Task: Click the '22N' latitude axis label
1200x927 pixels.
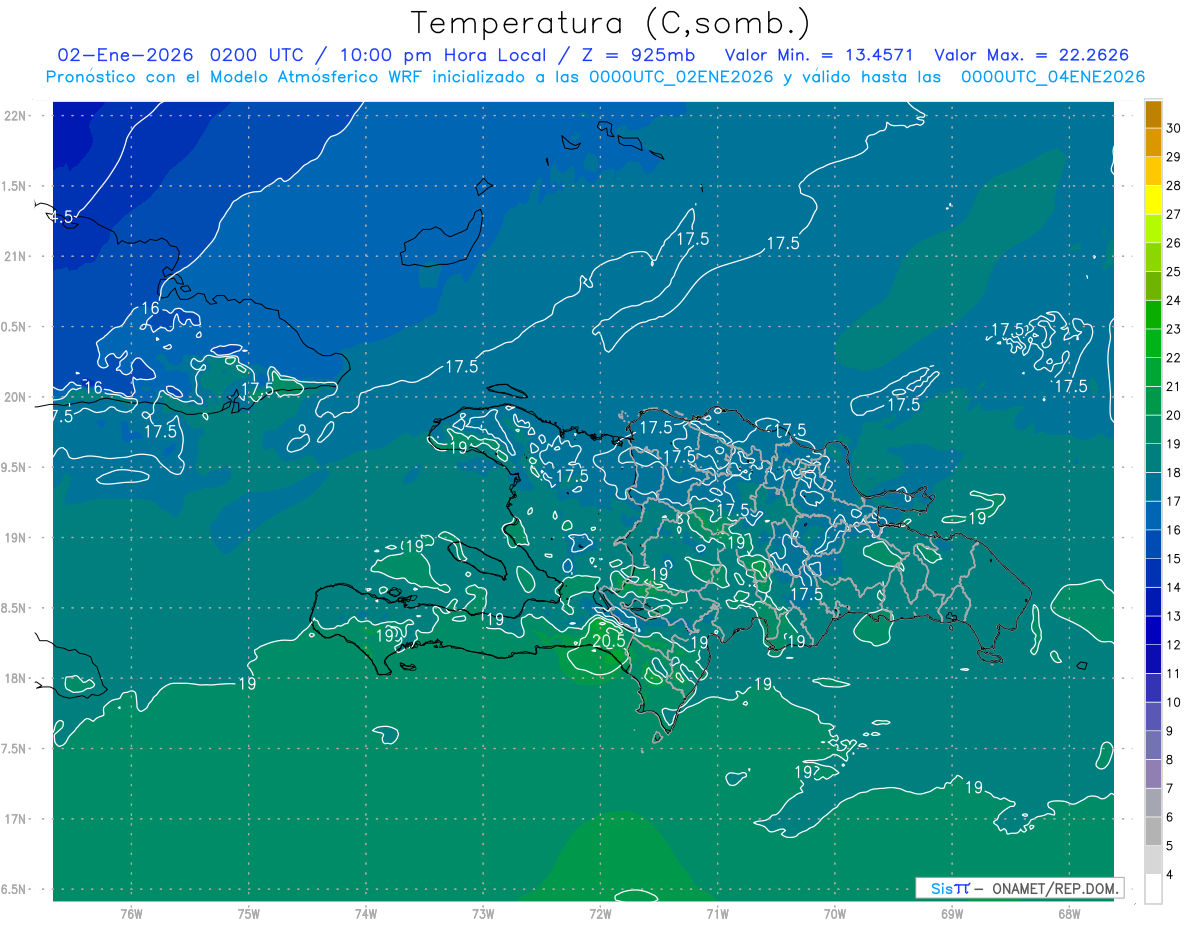Action: tap(14, 115)
